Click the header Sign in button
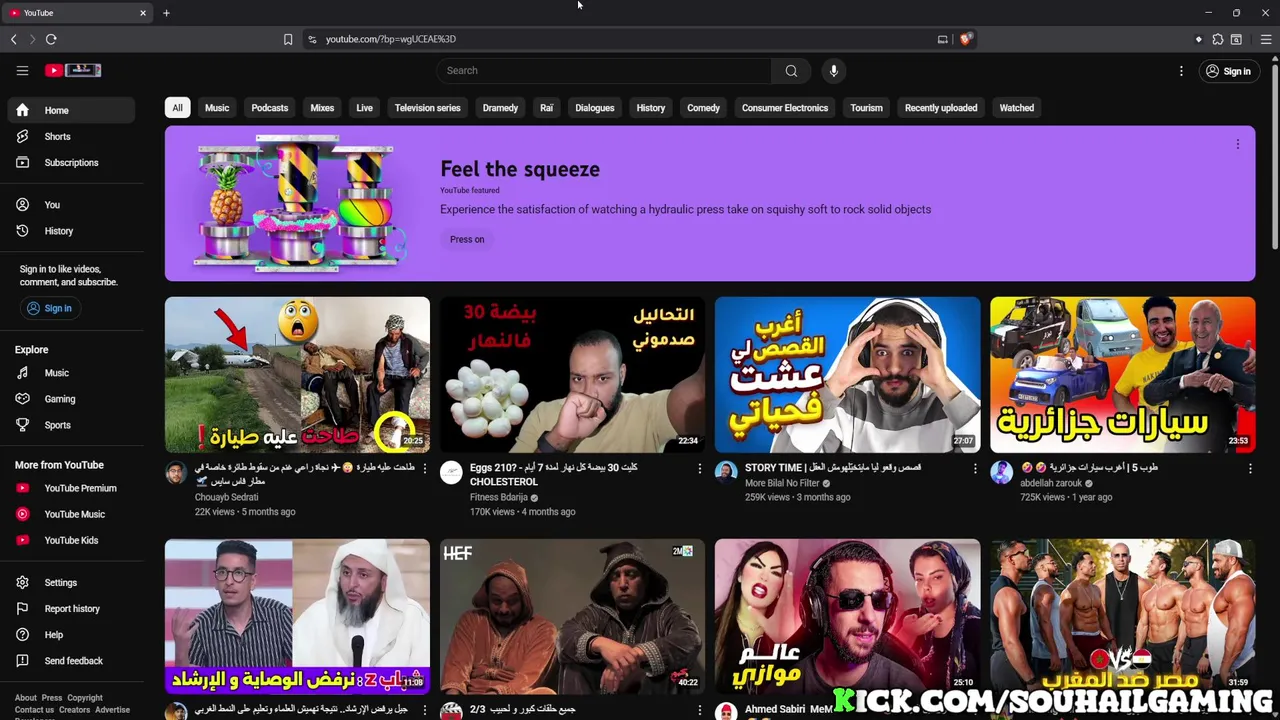1280x720 pixels. [x=1228, y=71]
